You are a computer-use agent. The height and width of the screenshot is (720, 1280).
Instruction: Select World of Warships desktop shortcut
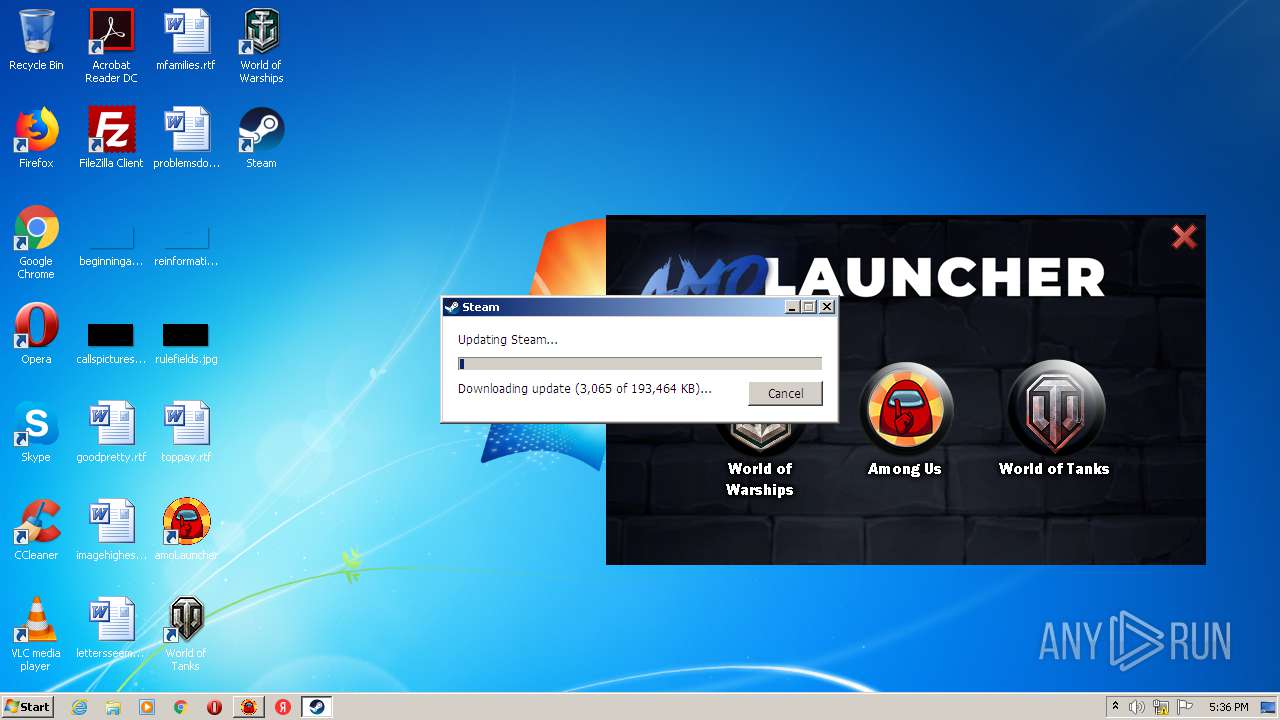coord(261,46)
